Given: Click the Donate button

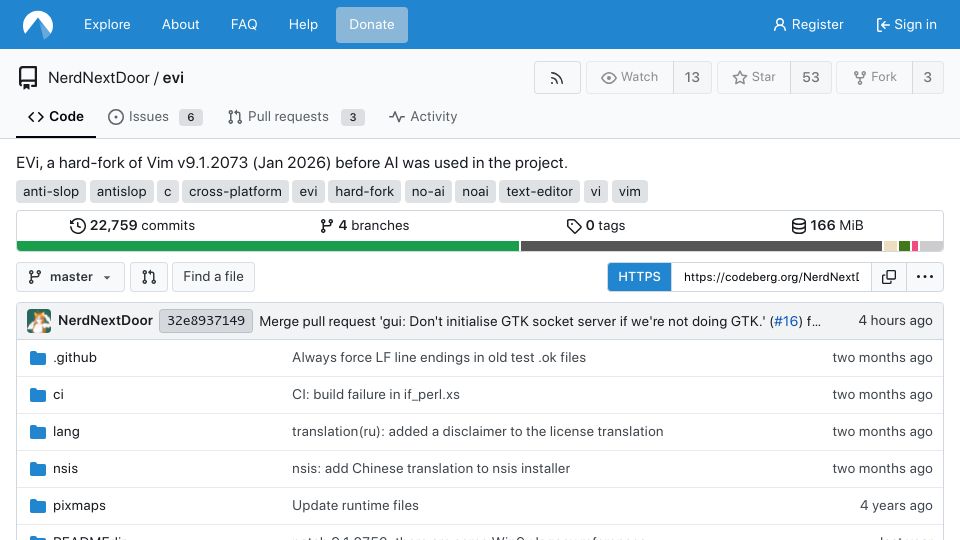Looking at the screenshot, I should 372,24.
